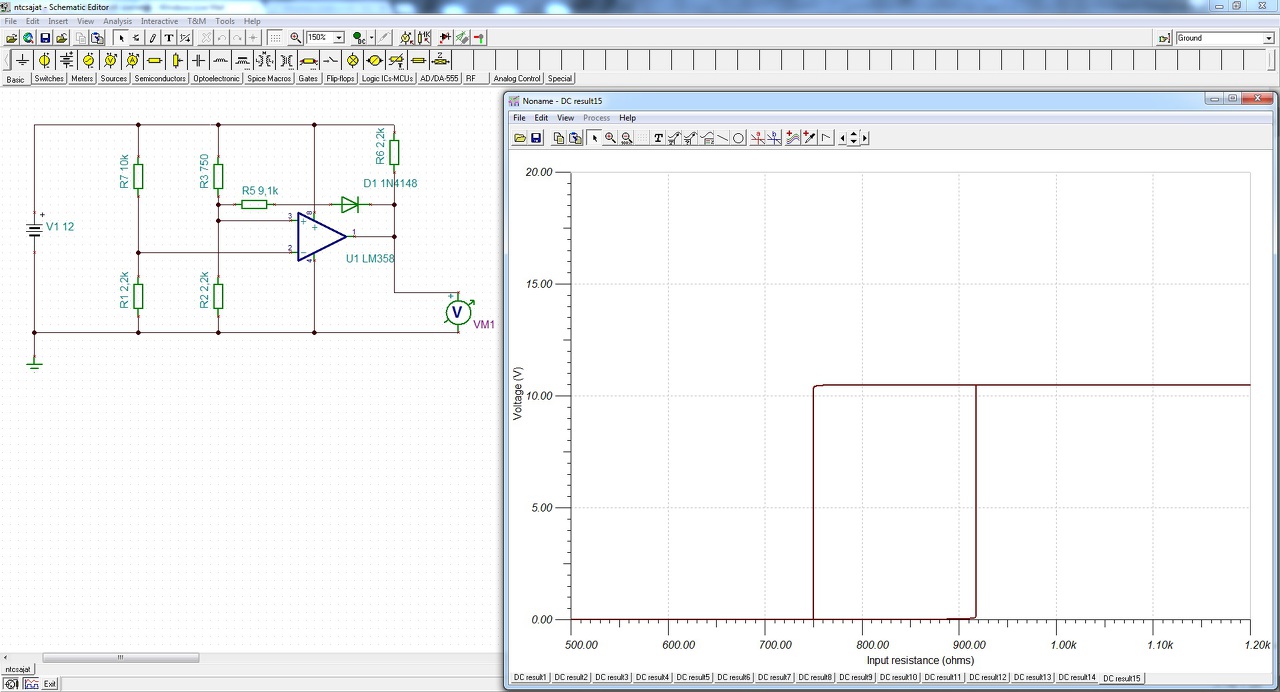Open the zoom level 150% dropdown

click(x=339, y=38)
